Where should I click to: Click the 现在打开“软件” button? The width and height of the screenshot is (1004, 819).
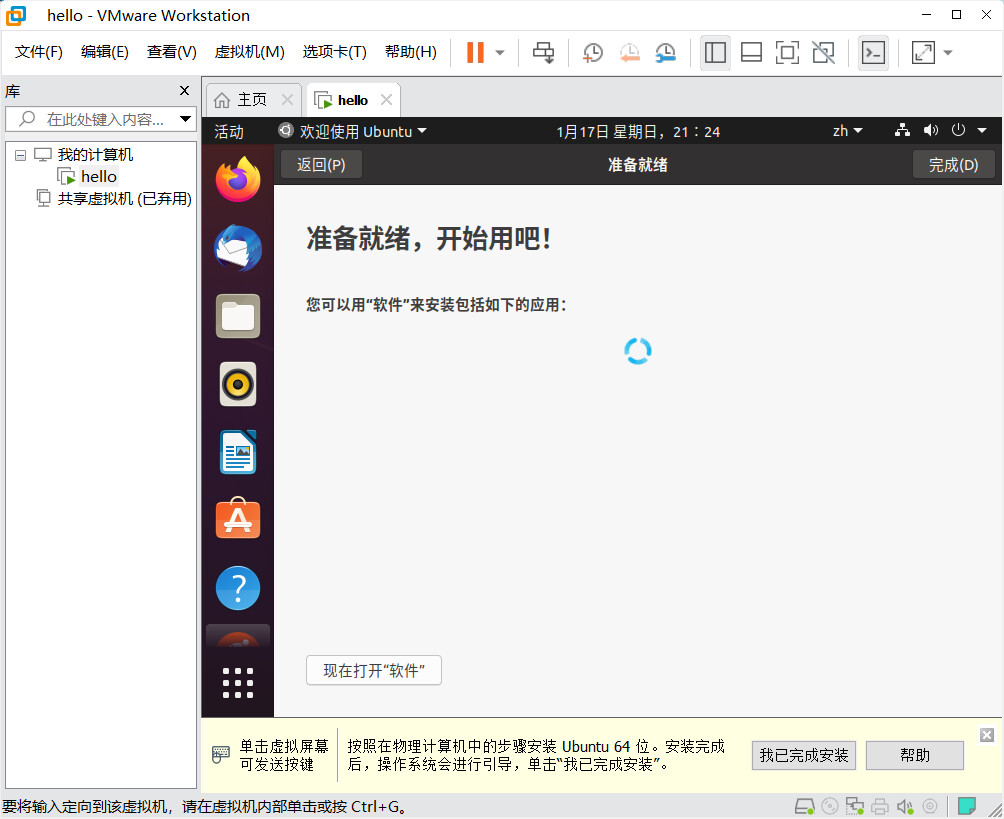[374, 670]
